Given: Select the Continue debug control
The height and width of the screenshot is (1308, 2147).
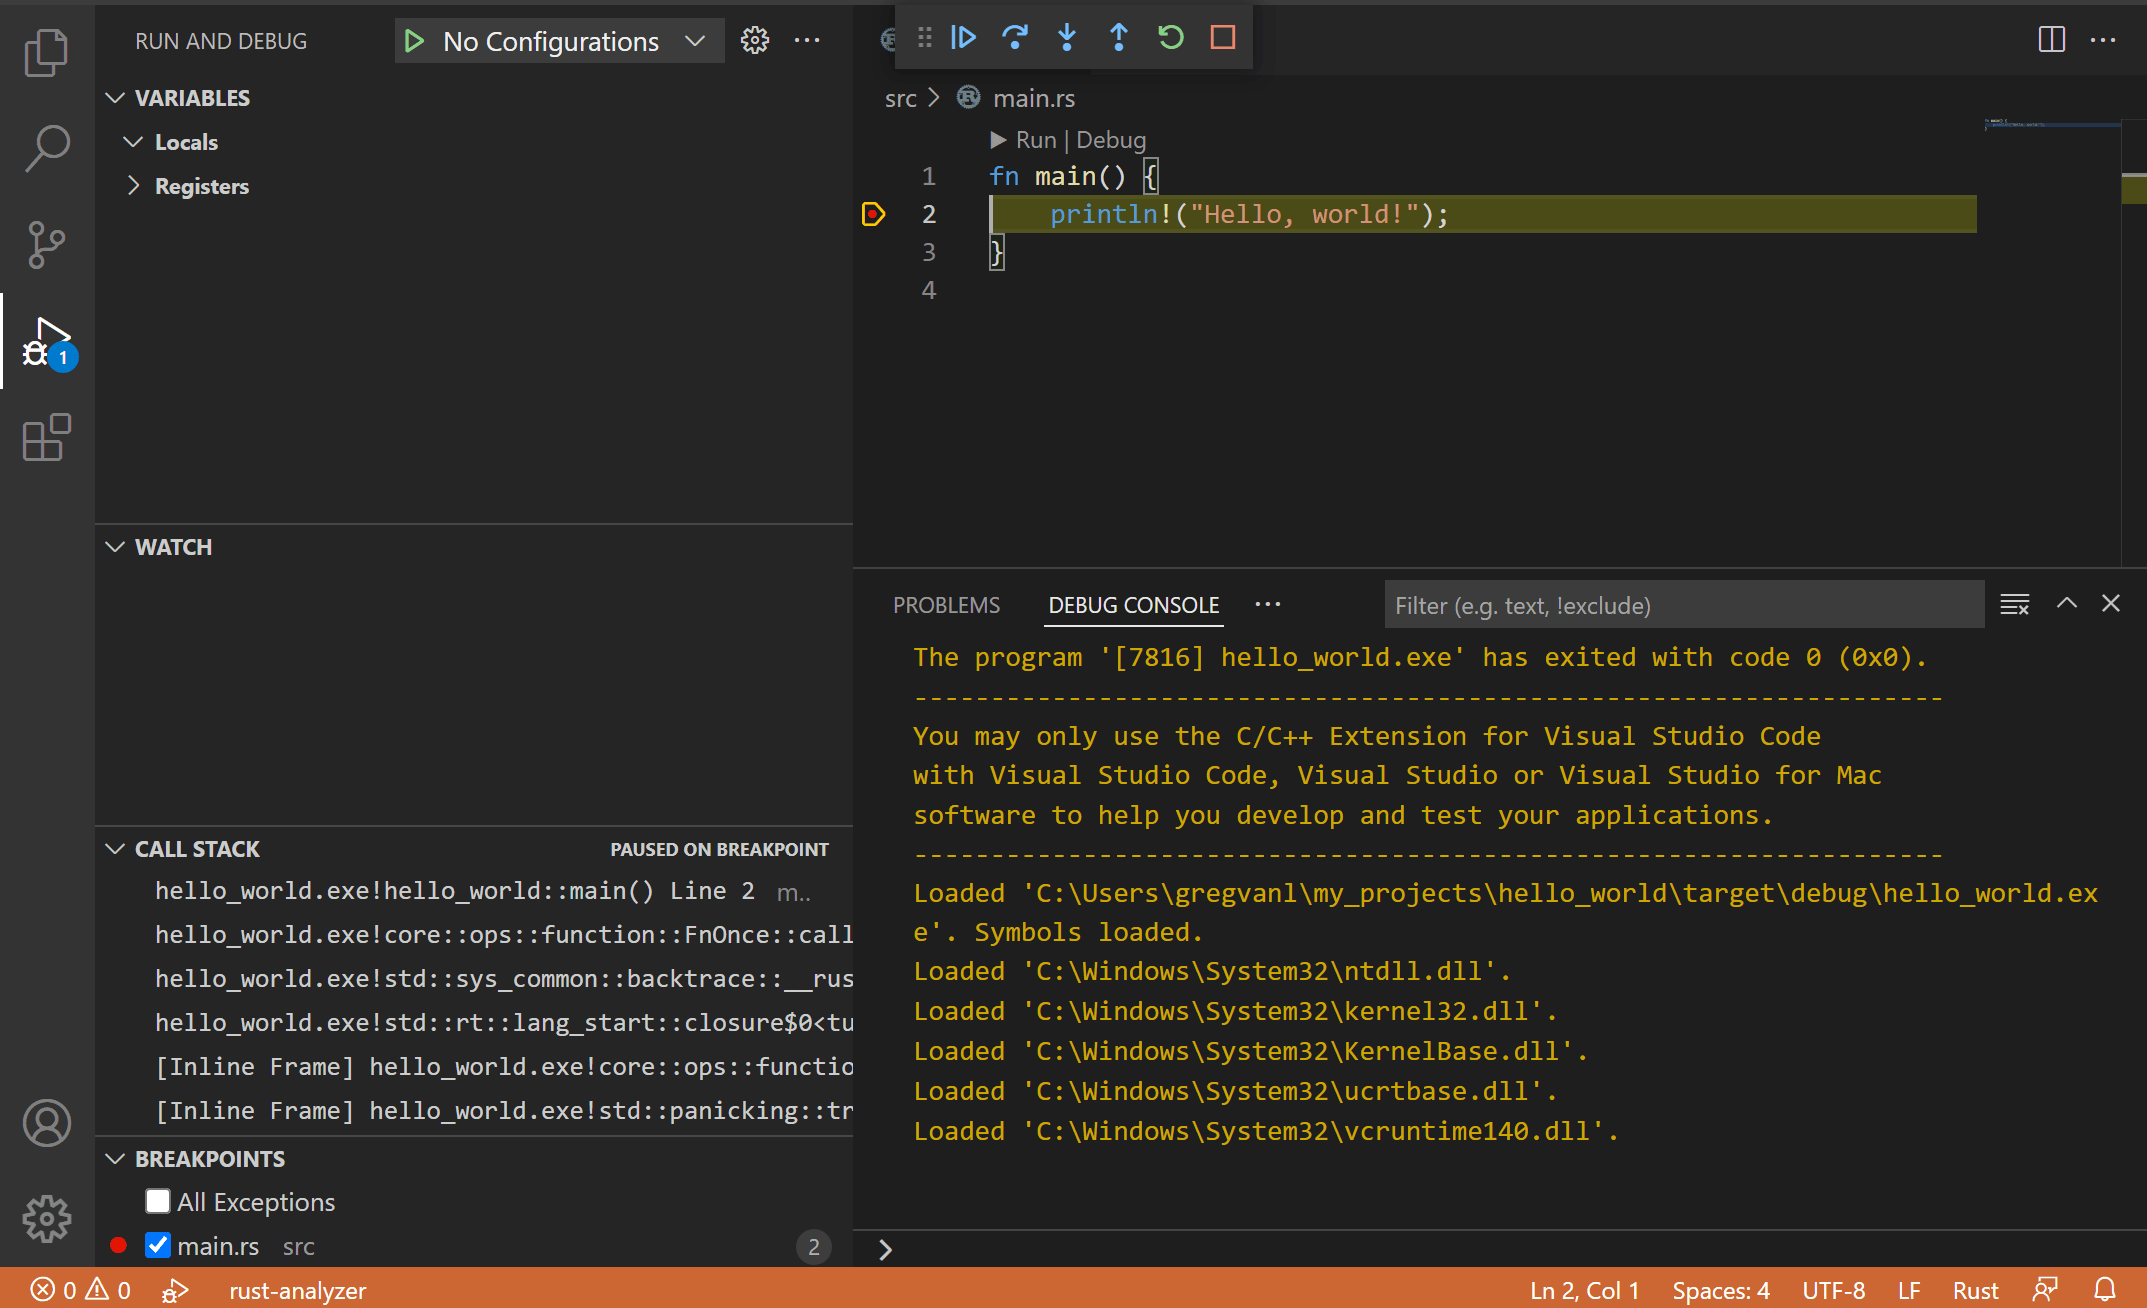Looking at the screenshot, I should (x=963, y=38).
